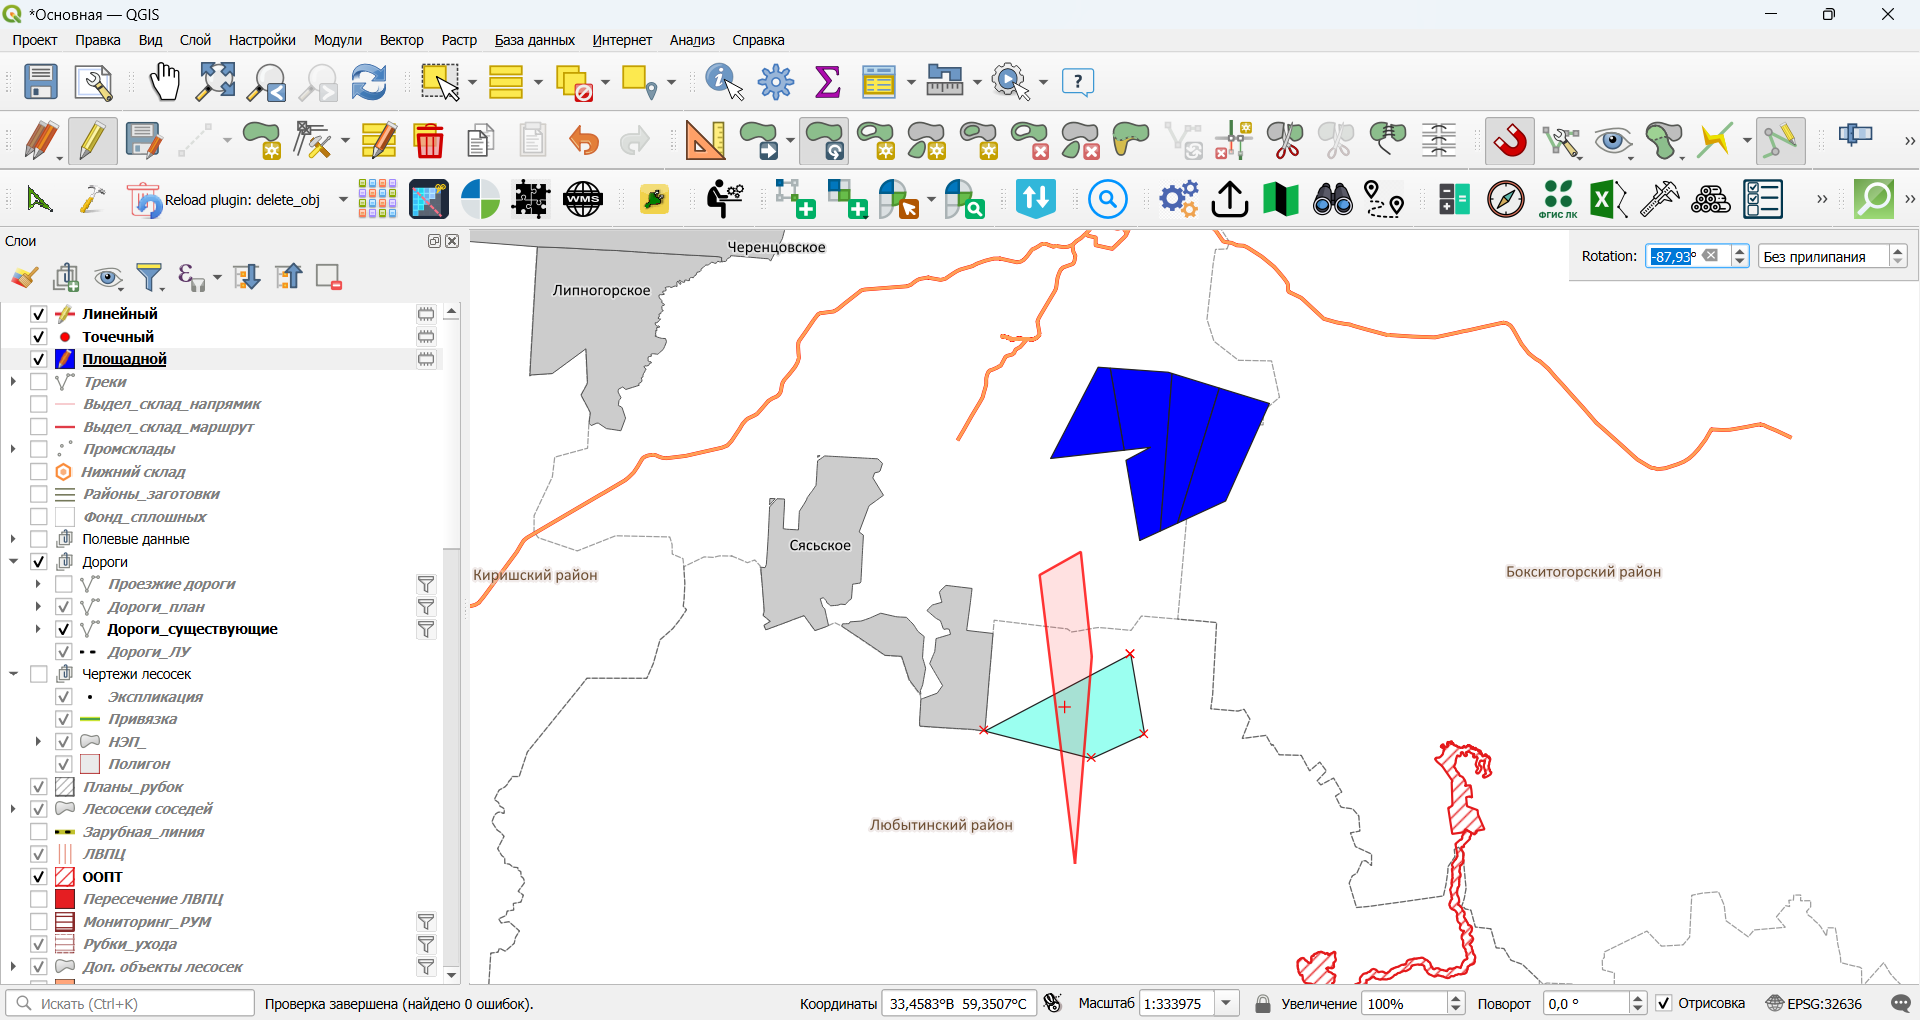Toggle editing with the yellow pencil icon

coord(92,141)
